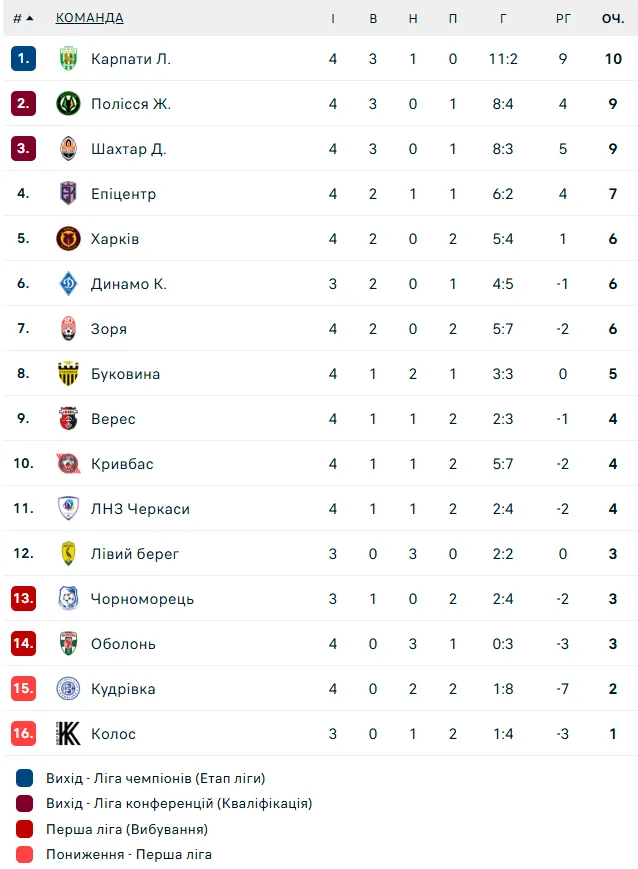Click the Колос K-shaped logo
638x869 pixels.
[68, 734]
